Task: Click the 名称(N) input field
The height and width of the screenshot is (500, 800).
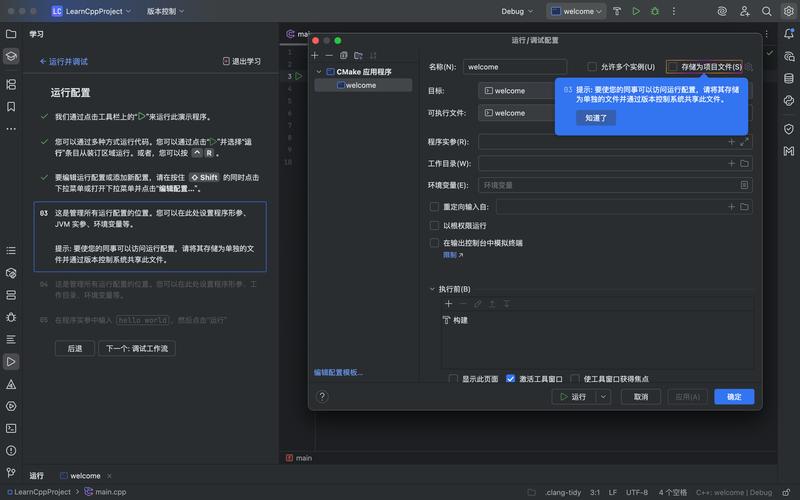Action: coord(515,67)
